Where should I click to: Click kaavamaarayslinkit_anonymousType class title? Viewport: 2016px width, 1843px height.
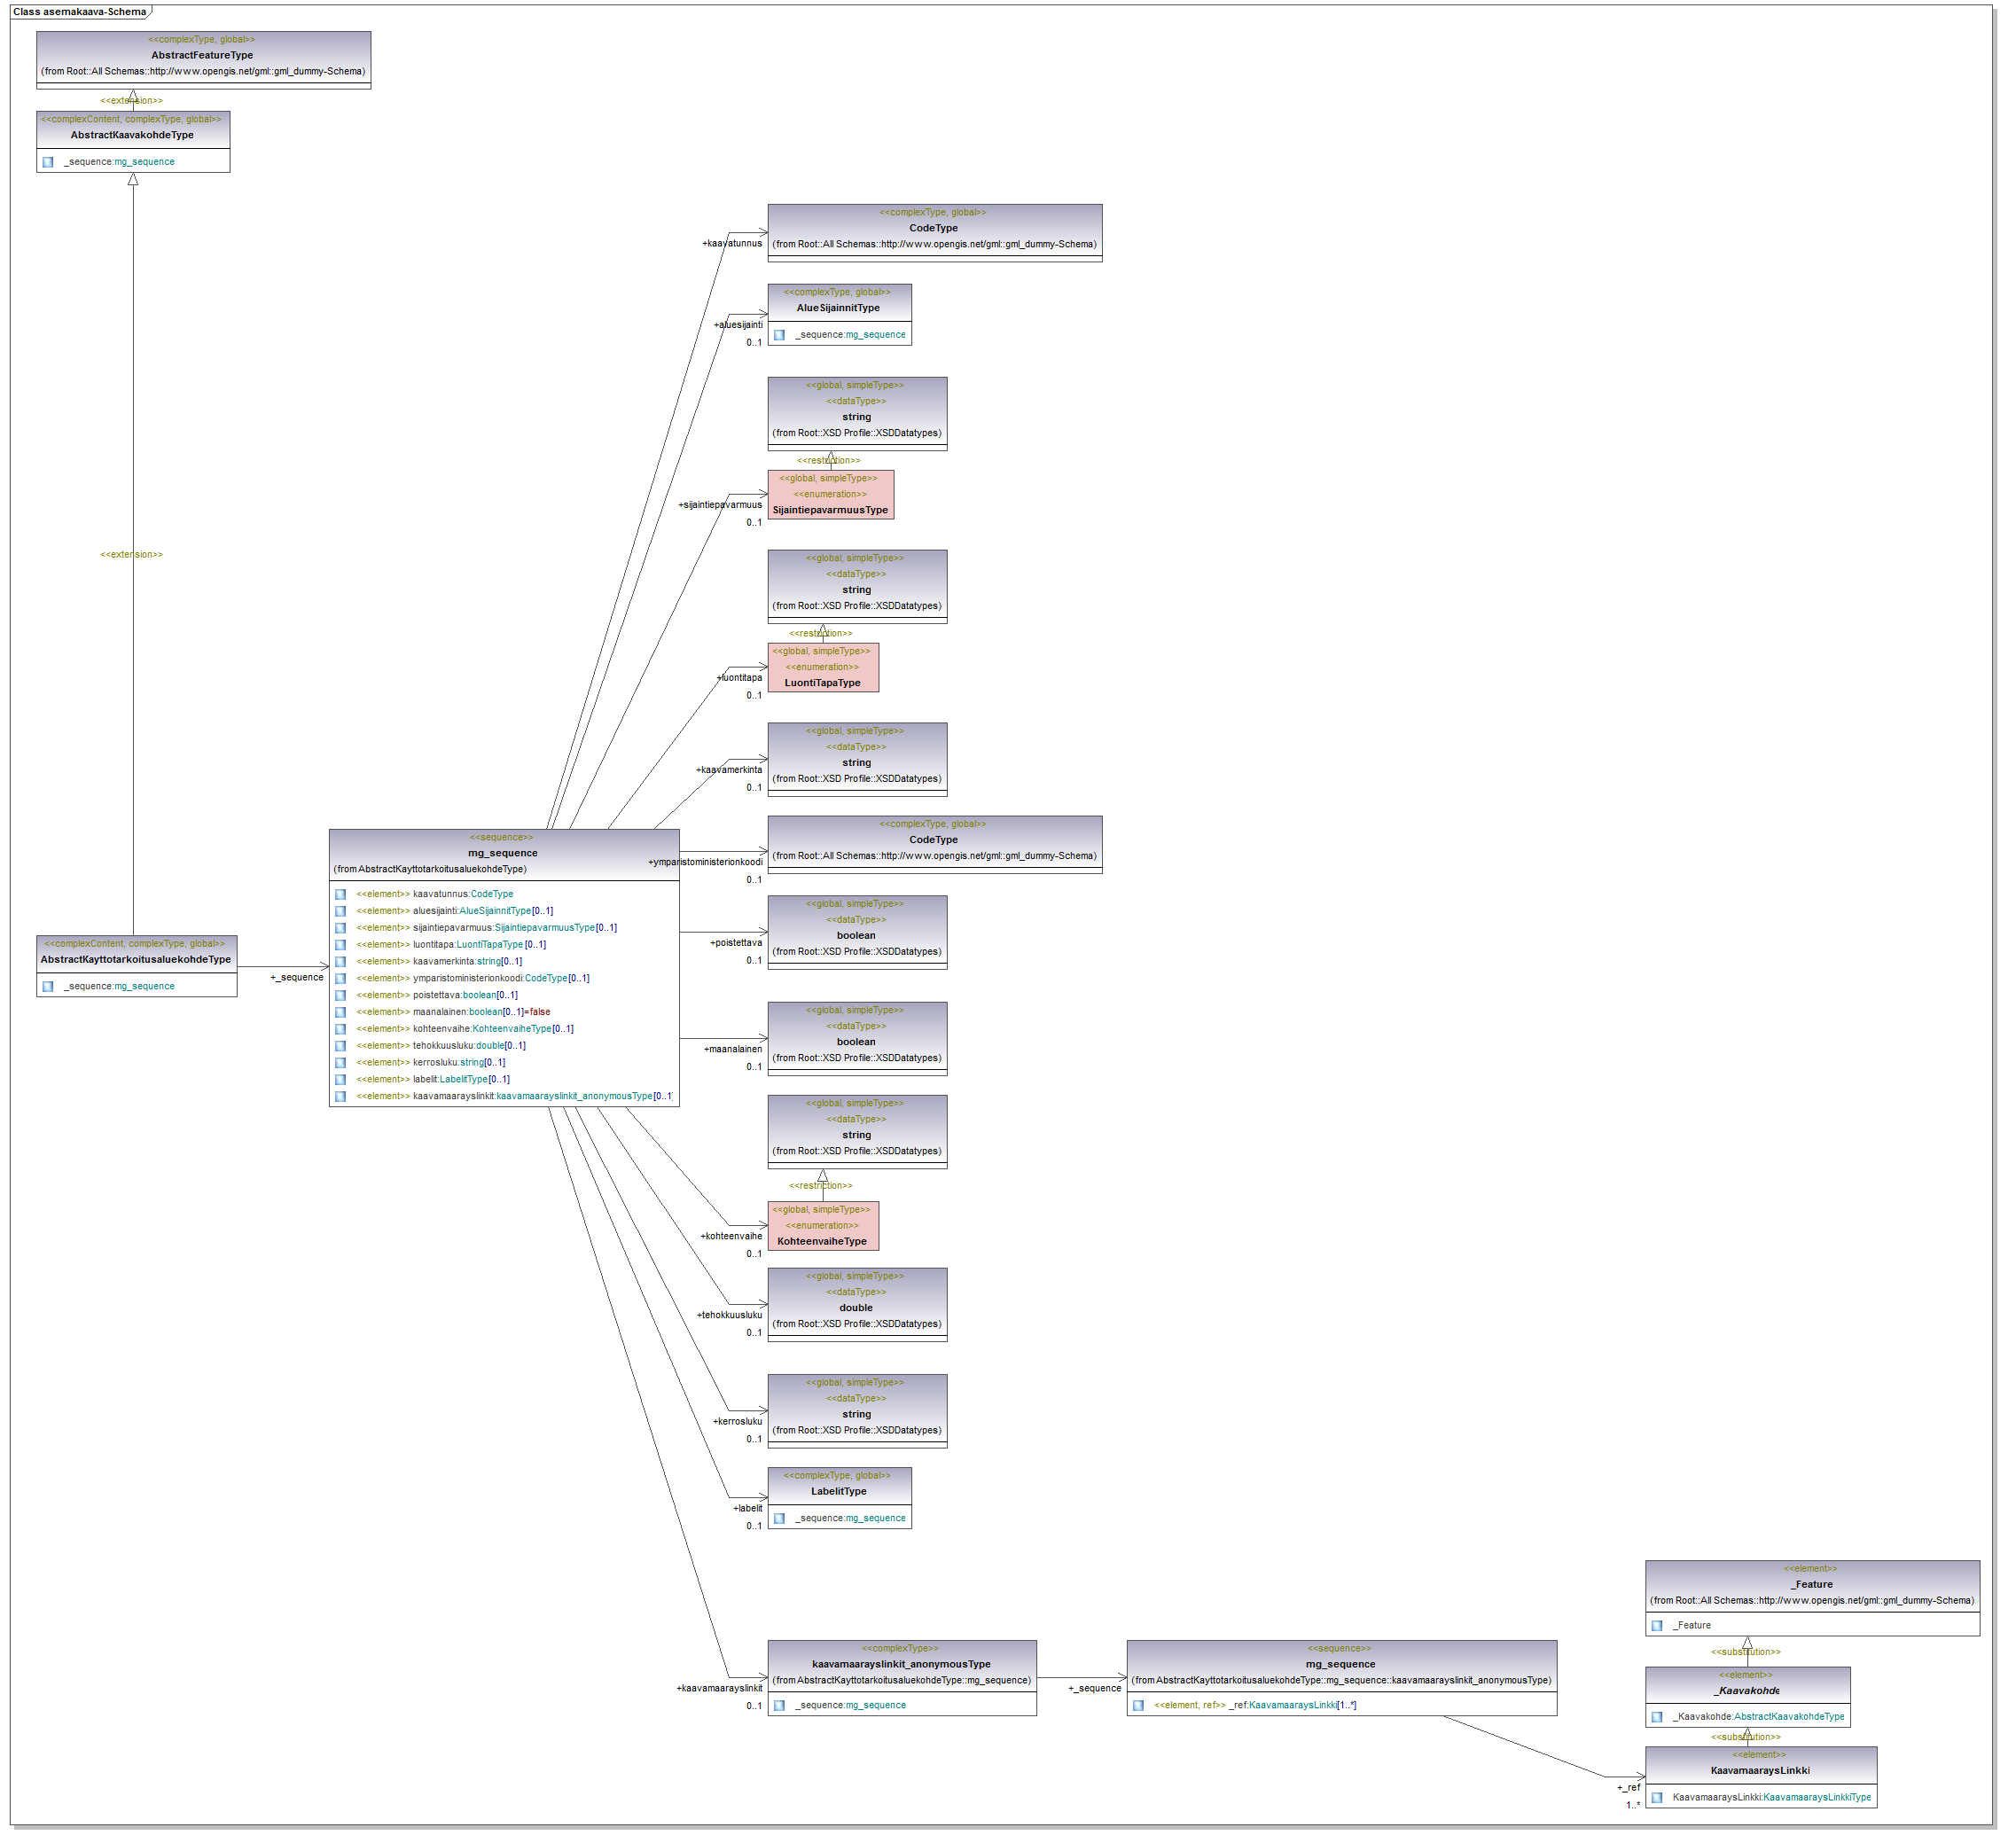(x=900, y=1664)
